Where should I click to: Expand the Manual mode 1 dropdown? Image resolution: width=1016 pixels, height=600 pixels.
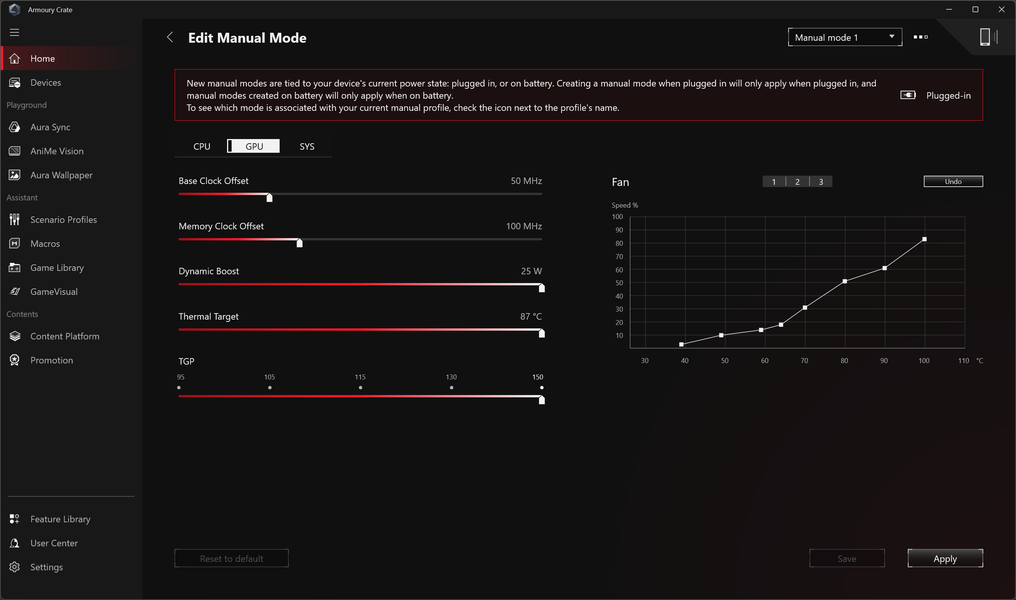pos(845,38)
